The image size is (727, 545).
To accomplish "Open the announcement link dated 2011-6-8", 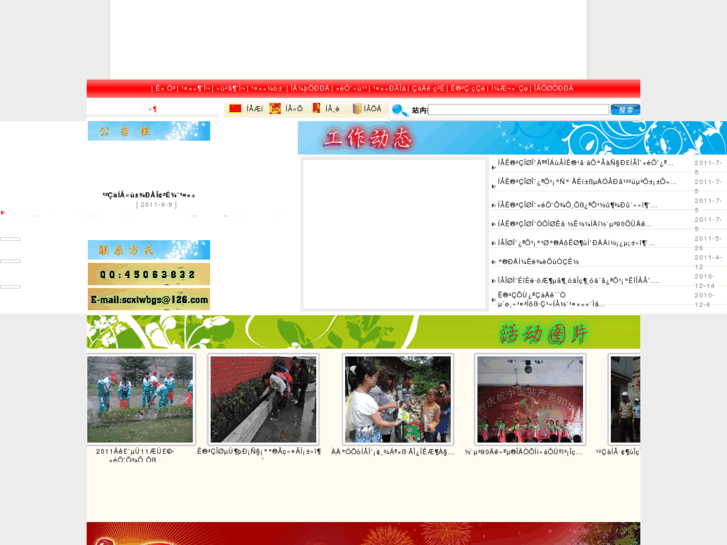I will [149, 195].
